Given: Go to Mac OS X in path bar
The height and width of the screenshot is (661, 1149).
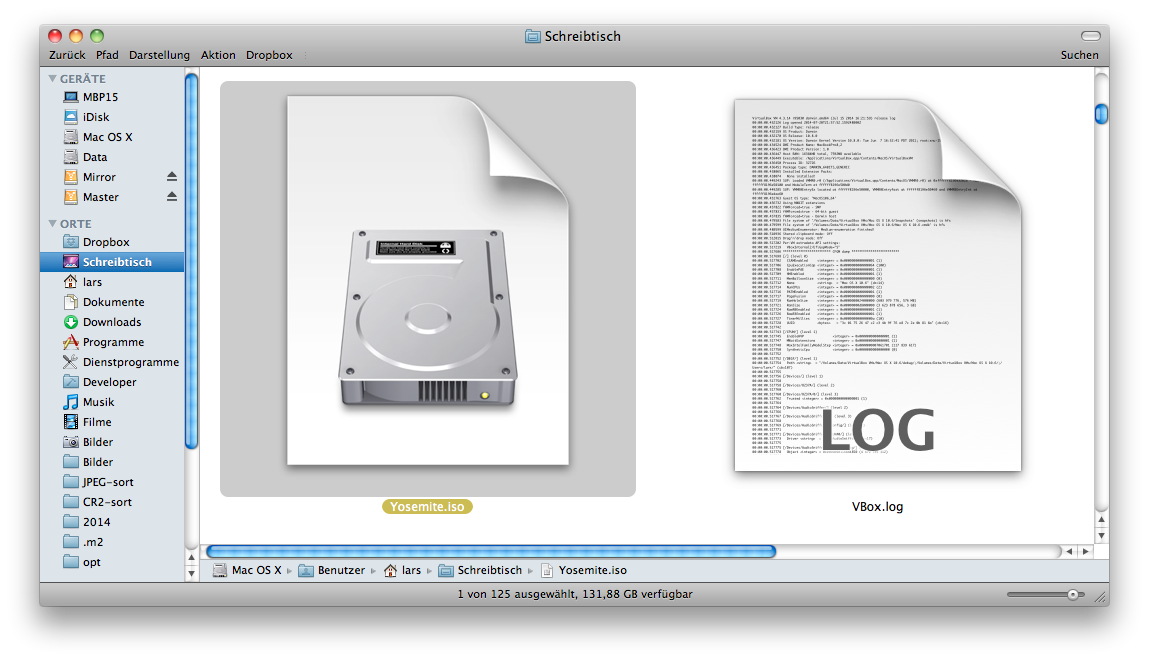Looking at the screenshot, I should click(x=248, y=570).
